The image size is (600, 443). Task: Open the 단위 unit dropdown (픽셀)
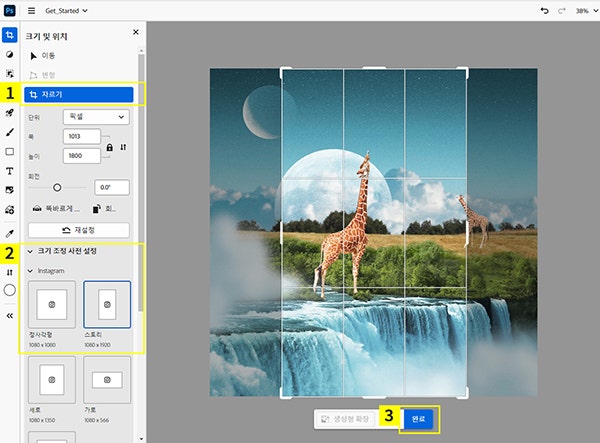96,117
